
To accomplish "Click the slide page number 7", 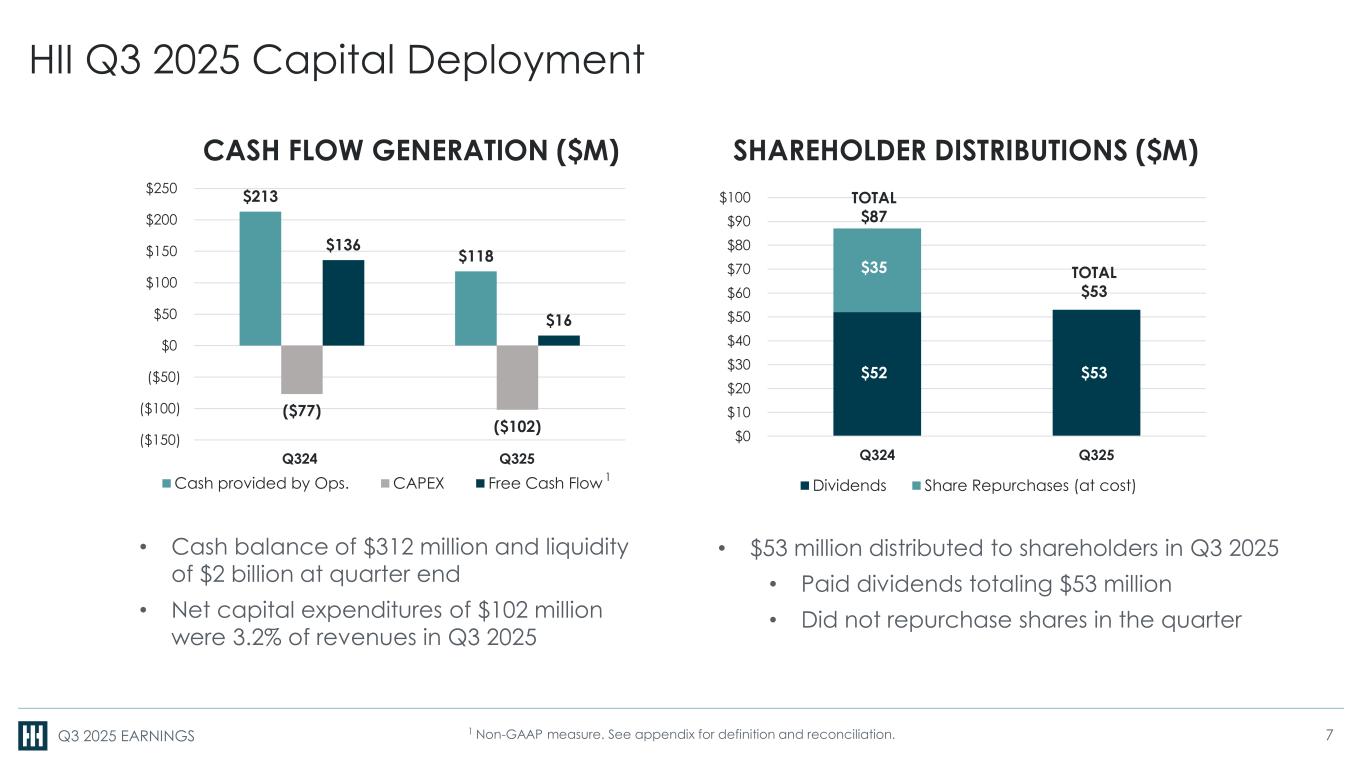I will click(1329, 736).
